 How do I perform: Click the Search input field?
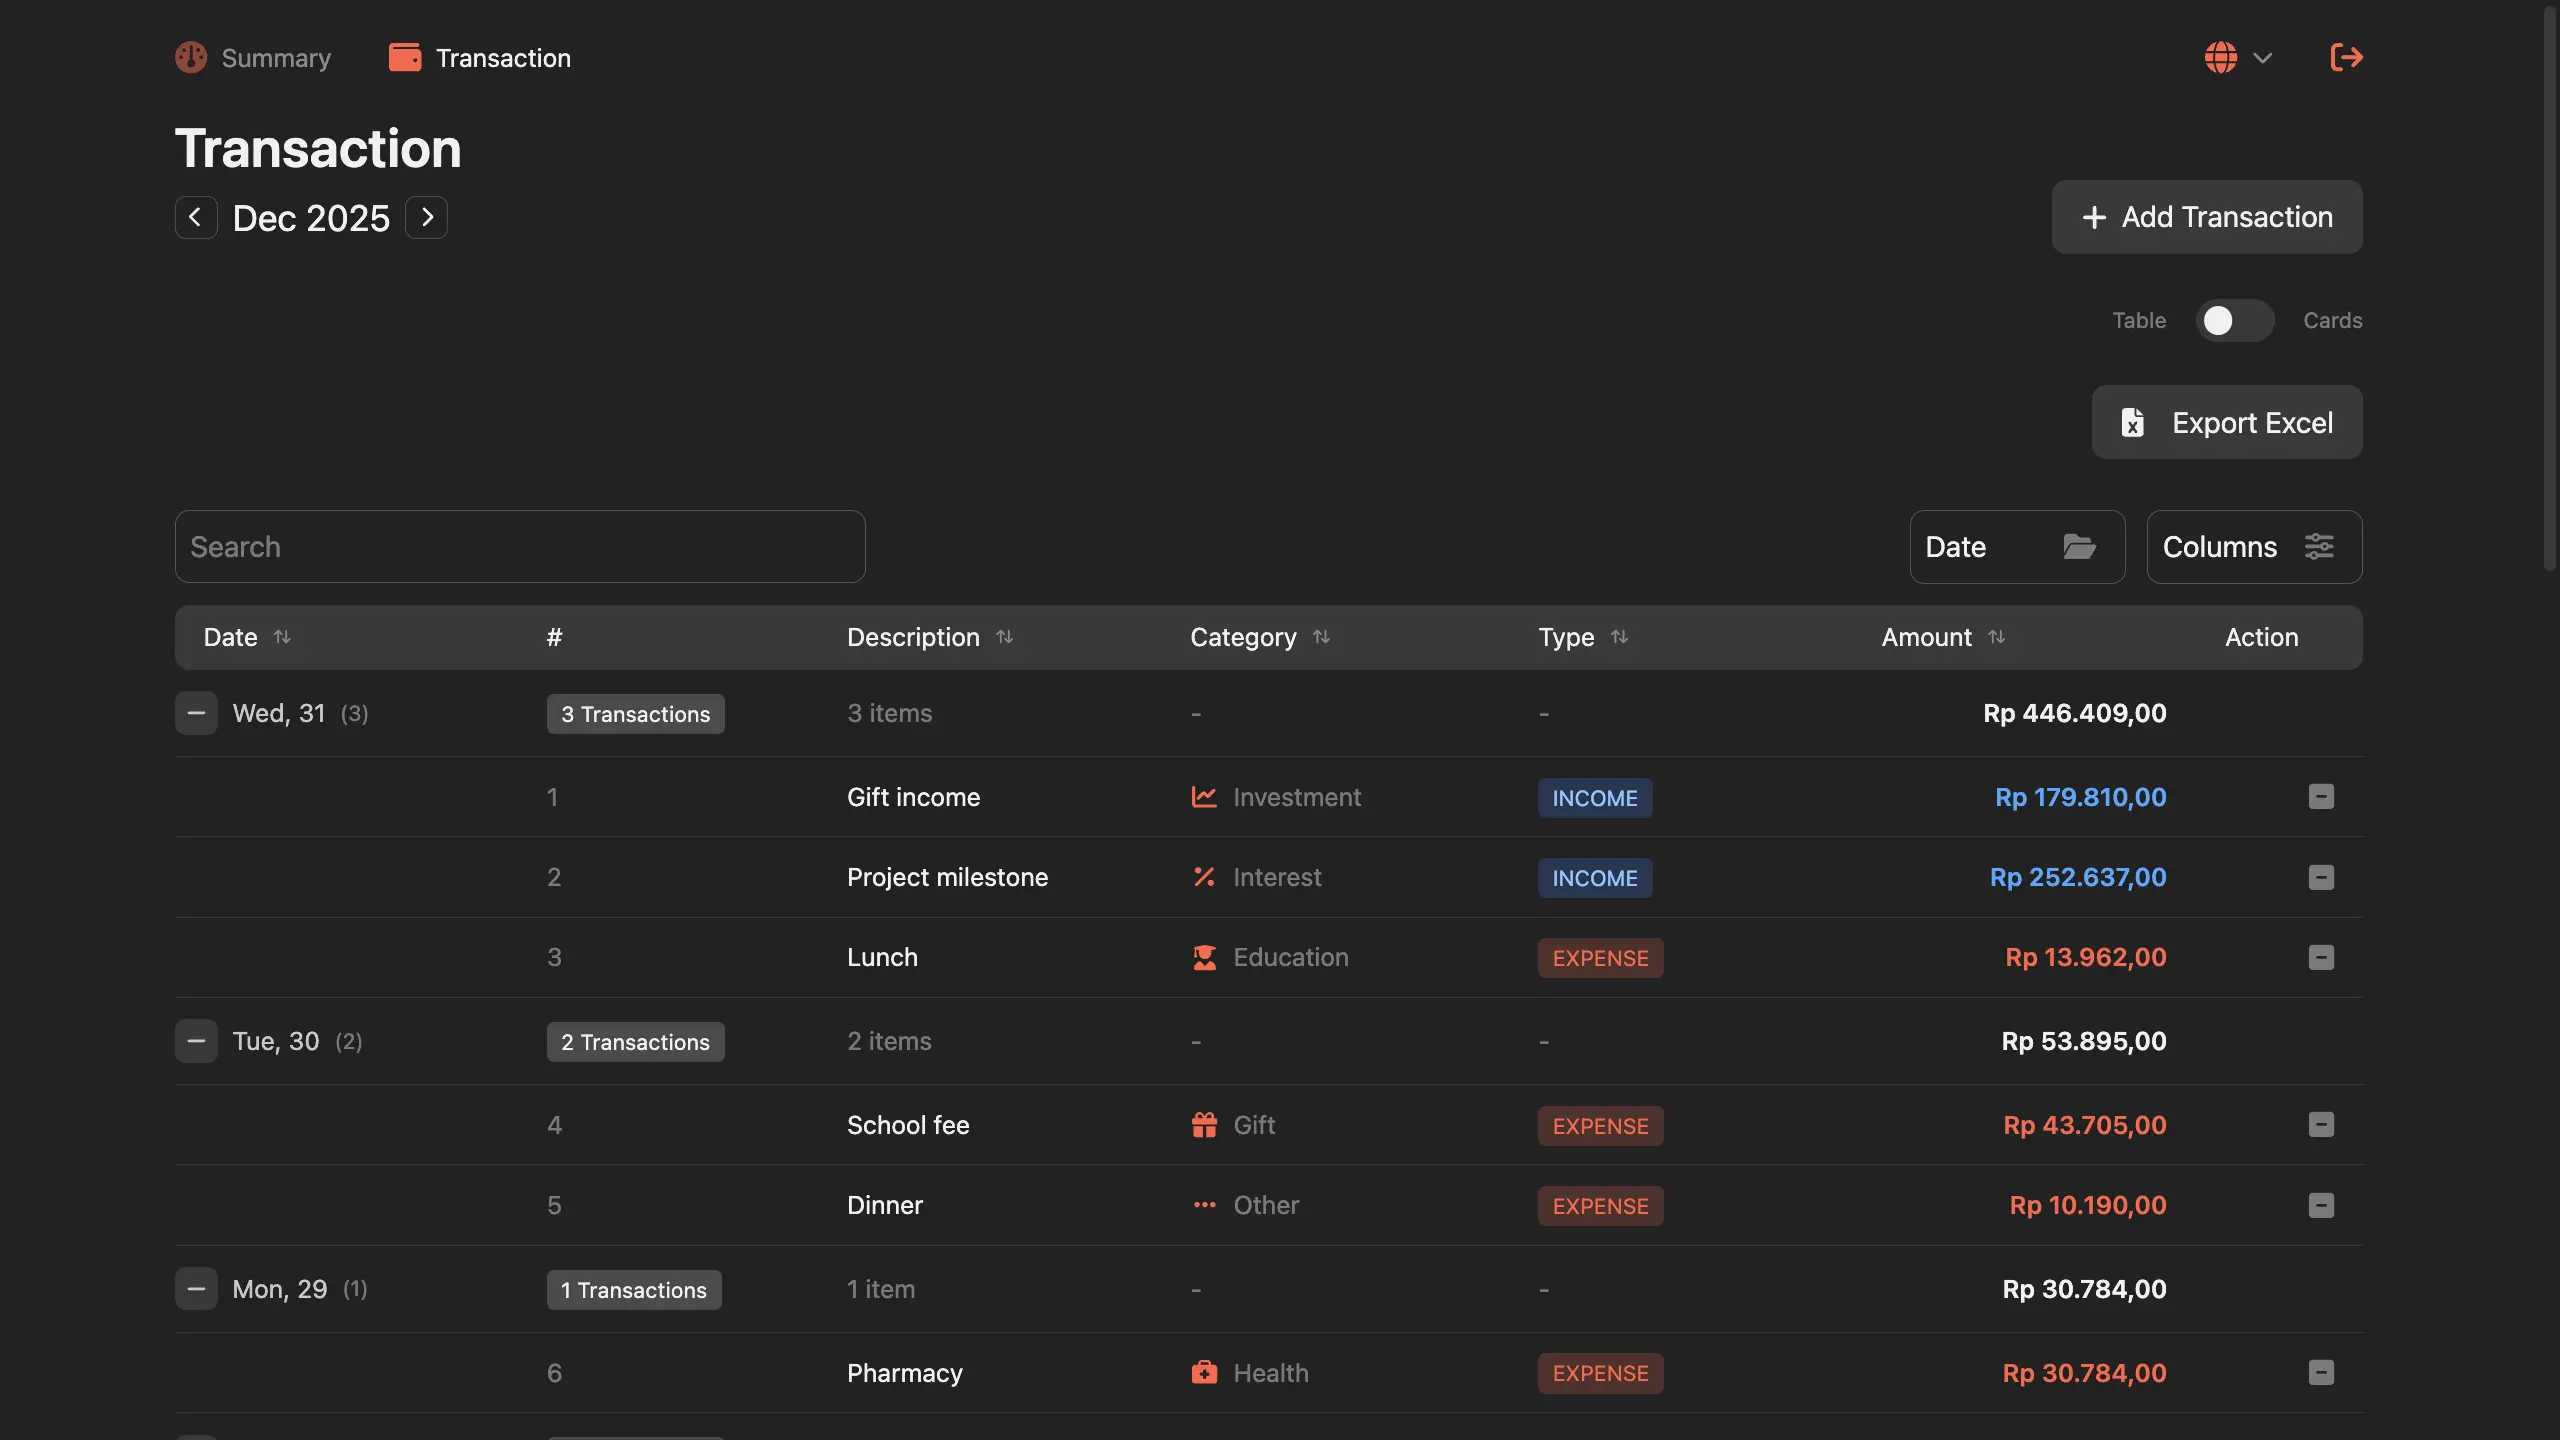(520, 546)
